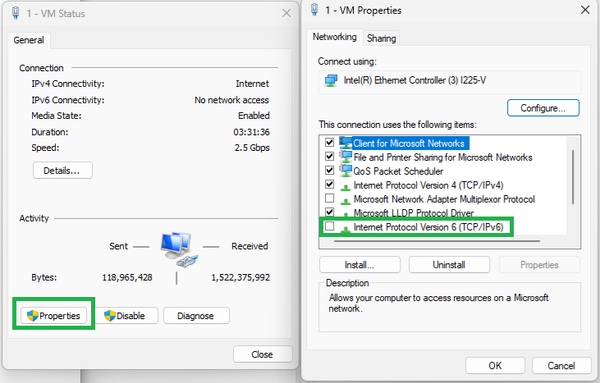The width and height of the screenshot is (600, 383).
Task: Click the Intel Ethernet Controller adapter icon
Action: [x=331, y=80]
